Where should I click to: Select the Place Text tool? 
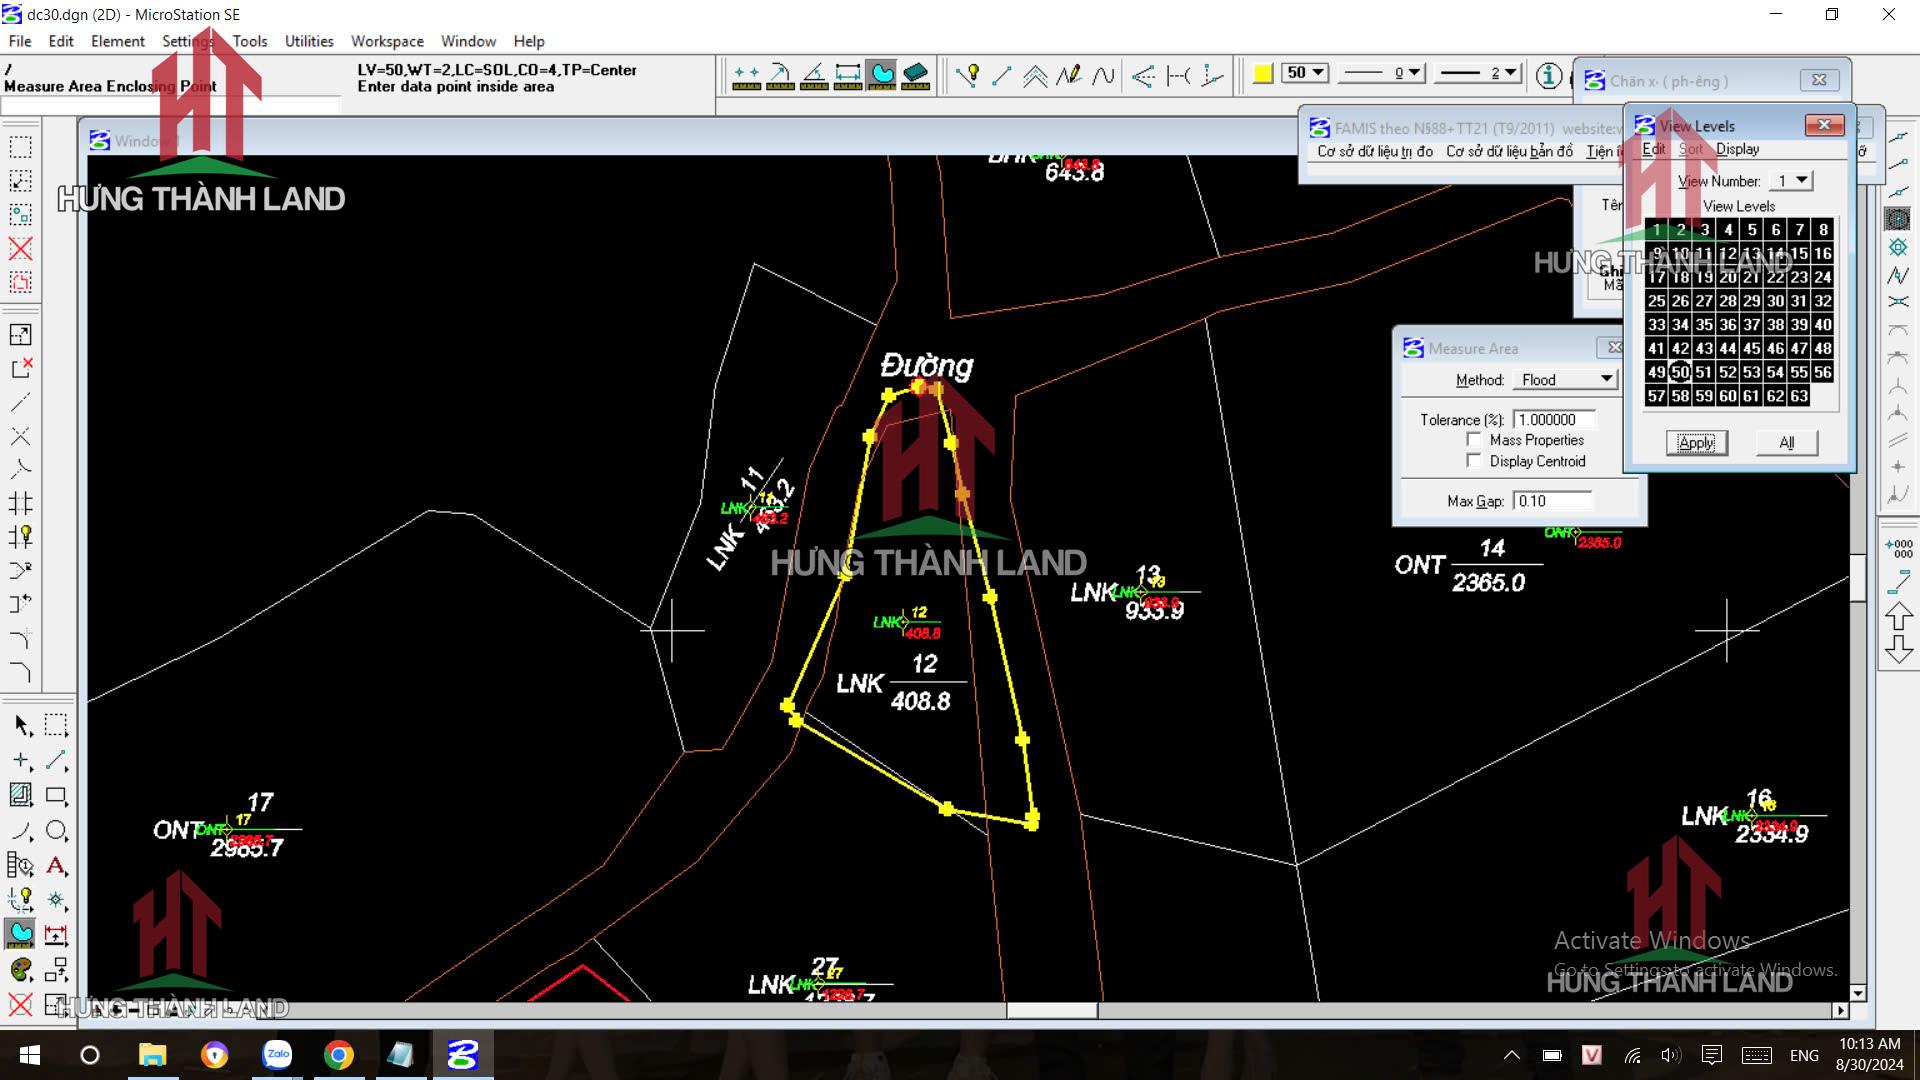tap(56, 866)
